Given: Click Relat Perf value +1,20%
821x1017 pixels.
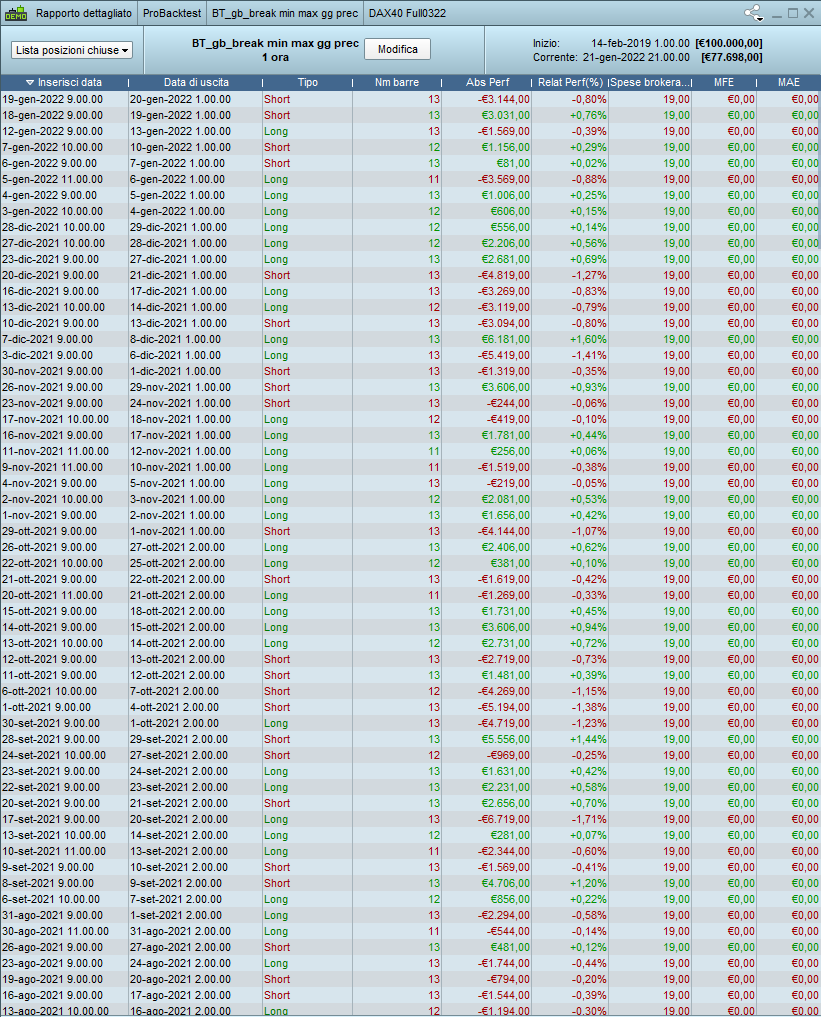Looking at the screenshot, I should pyautogui.click(x=588, y=883).
